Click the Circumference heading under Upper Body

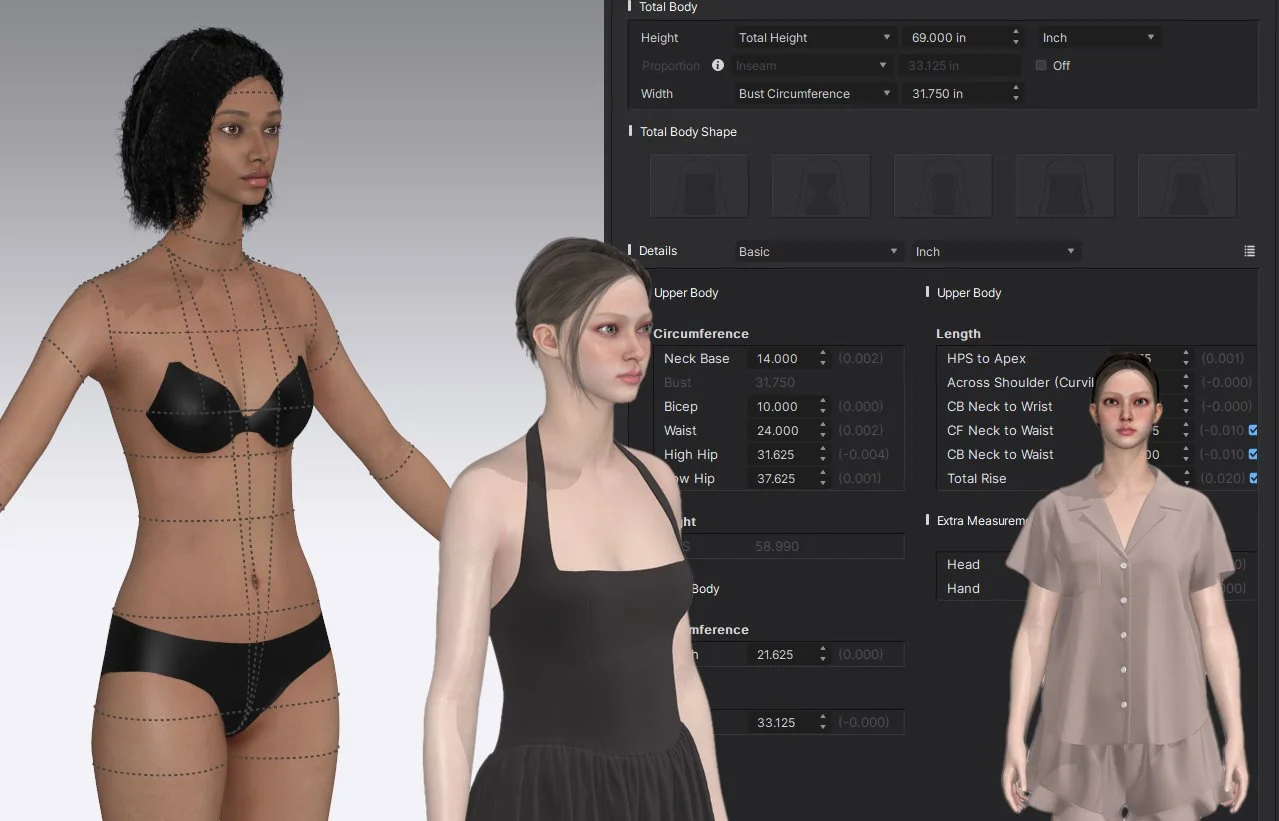pyautogui.click(x=701, y=334)
